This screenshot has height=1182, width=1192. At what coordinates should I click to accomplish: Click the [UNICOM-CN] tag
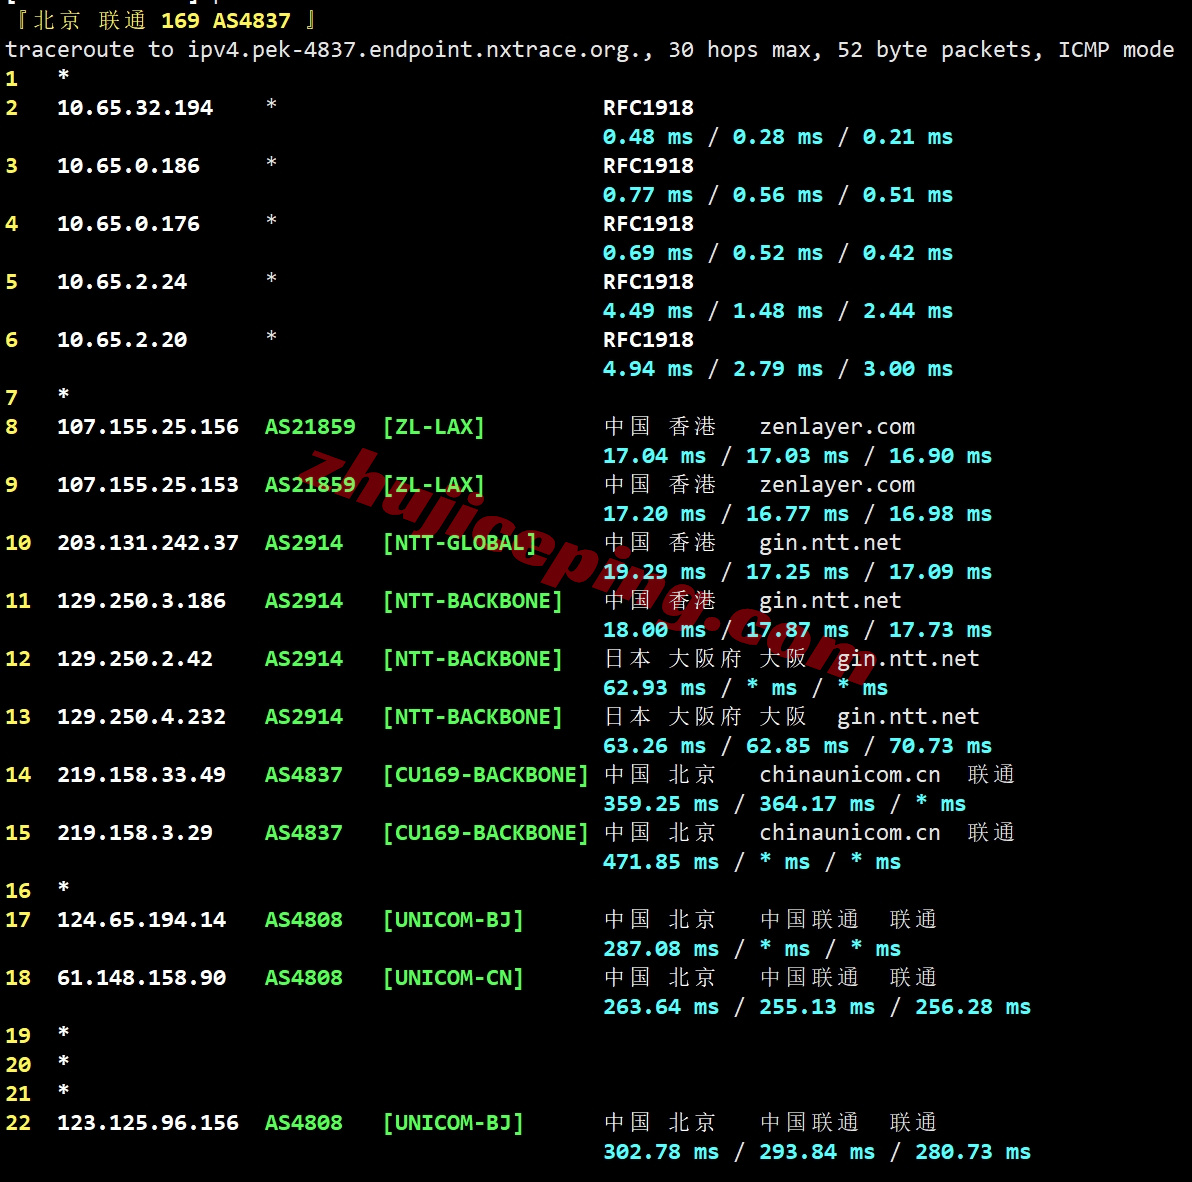click(453, 978)
